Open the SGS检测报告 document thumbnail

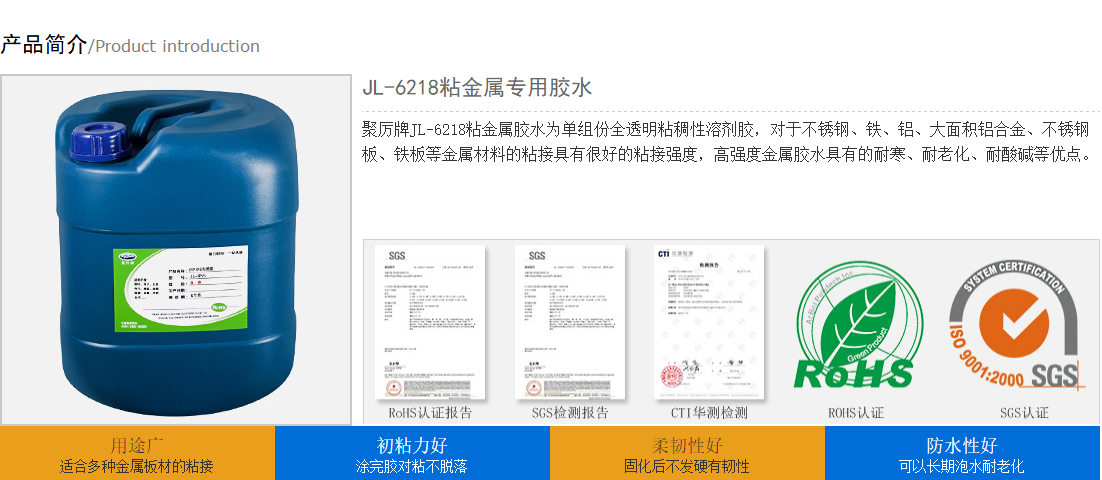tap(570, 322)
